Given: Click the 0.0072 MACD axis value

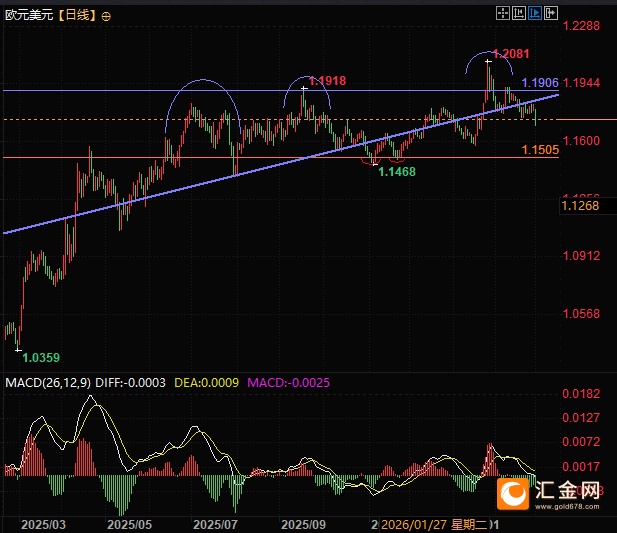Looking at the screenshot, I should [x=581, y=442].
